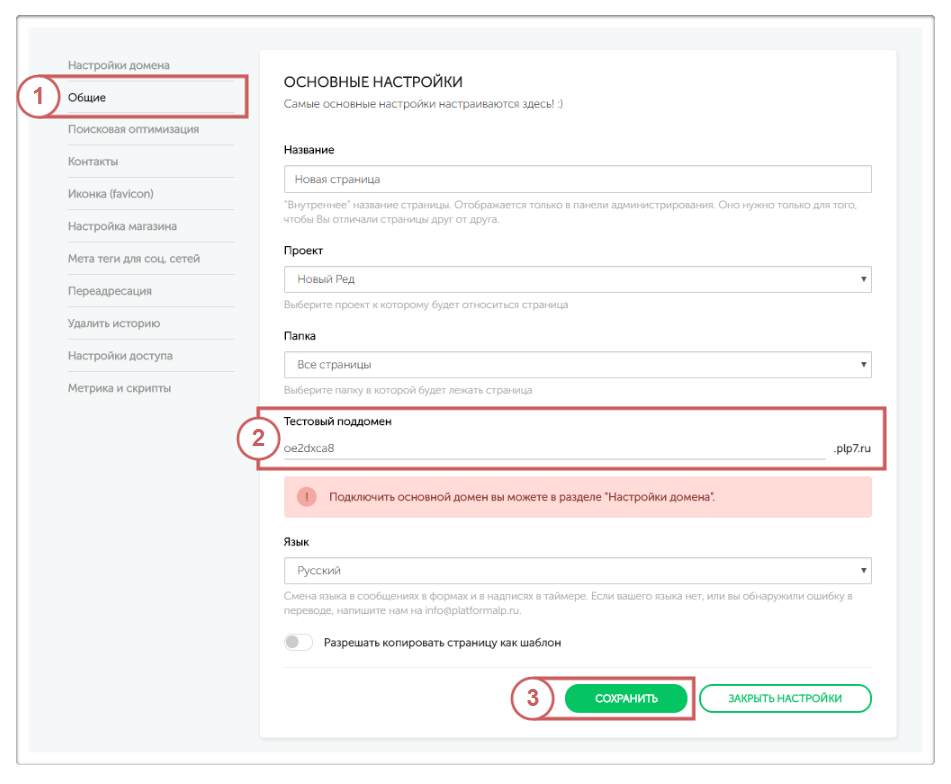Click the Сохранить button
Screen dimensions: 951x784
coord(626,698)
